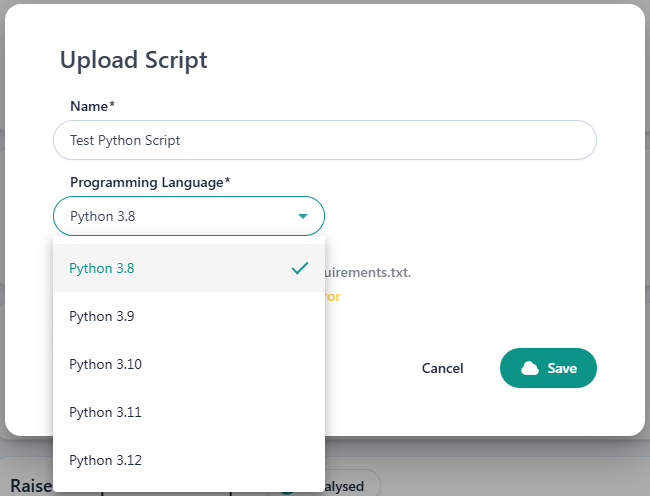The width and height of the screenshot is (650, 496).
Task: Click the checkmark next to Python 3.8
Action: coord(299,268)
